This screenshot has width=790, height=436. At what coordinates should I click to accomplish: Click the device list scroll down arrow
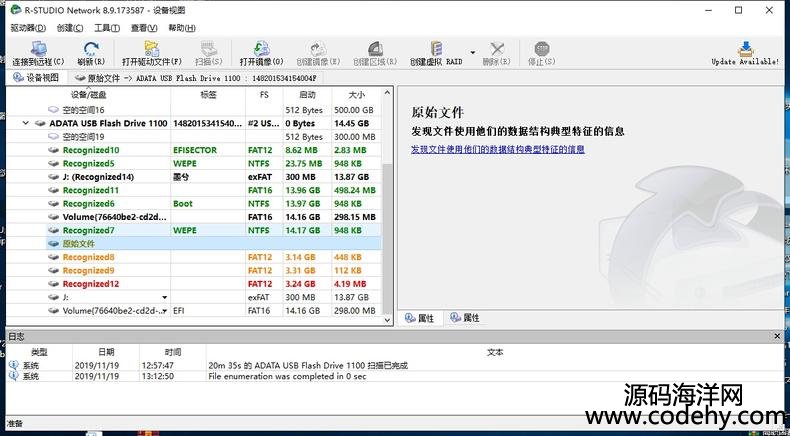[387, 320]
